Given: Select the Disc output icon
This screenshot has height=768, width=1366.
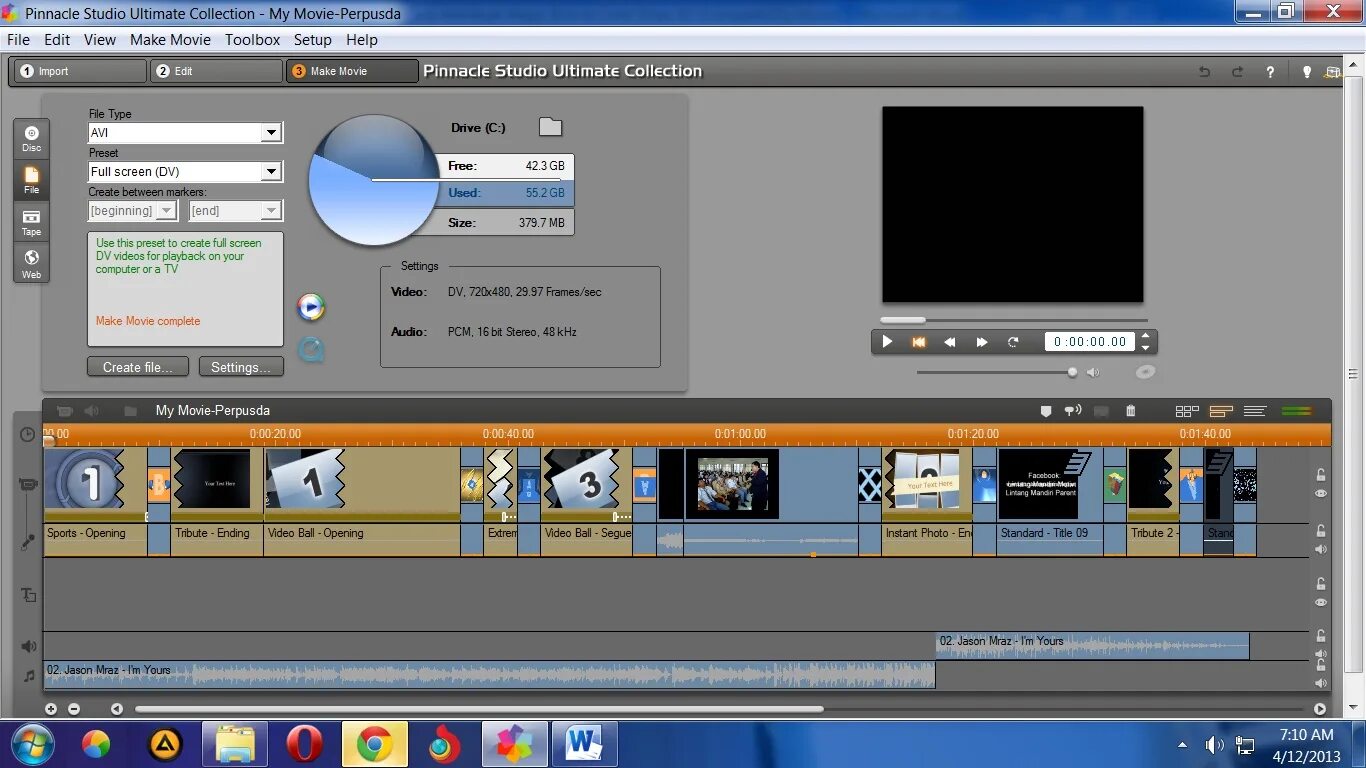Looking at the screenshot, I should pyautogui.click(x=32, y=139).
